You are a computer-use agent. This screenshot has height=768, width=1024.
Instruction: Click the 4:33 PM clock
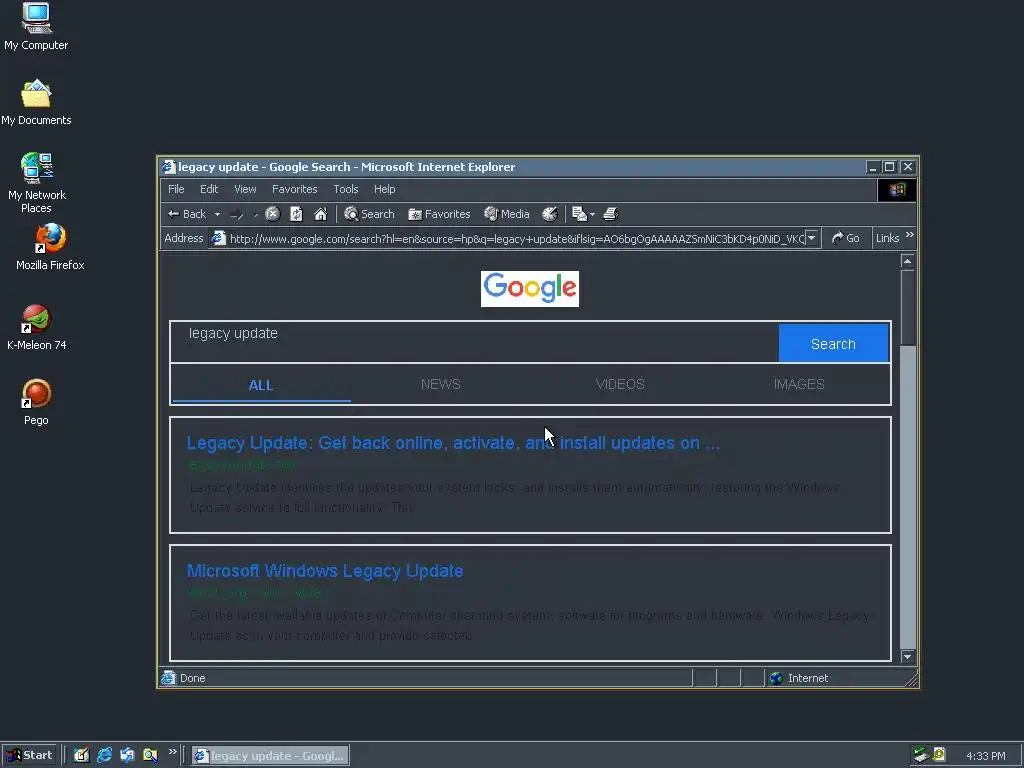[985, 756]
